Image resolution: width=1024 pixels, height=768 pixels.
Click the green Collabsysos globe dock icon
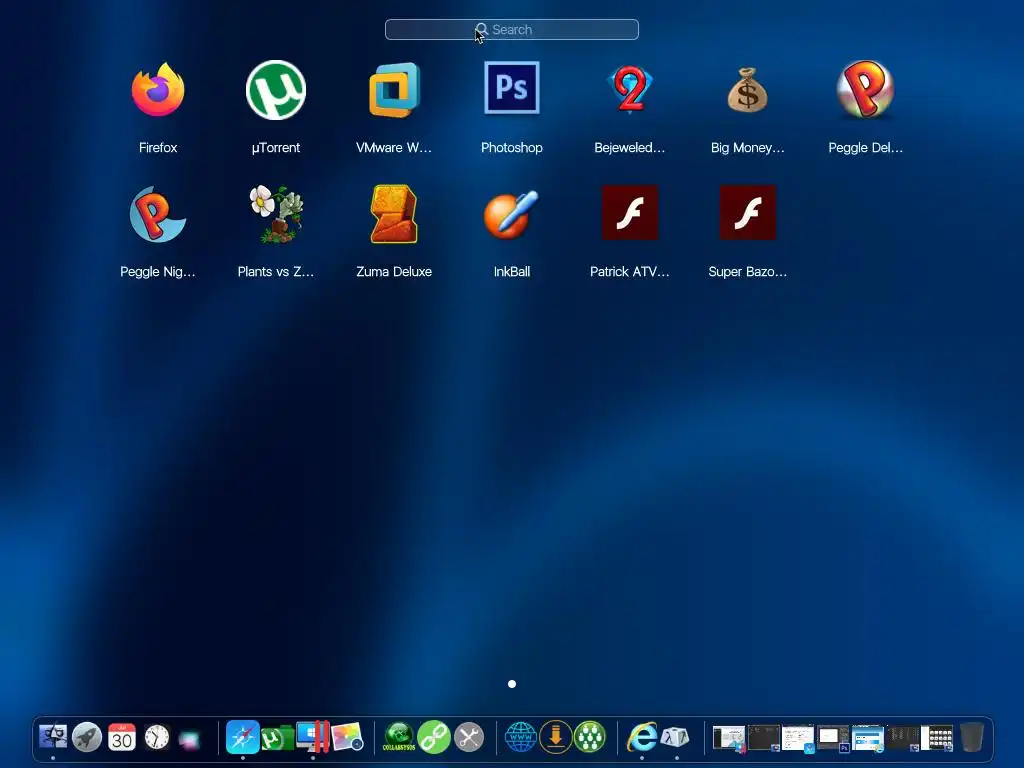pos(399,737)
